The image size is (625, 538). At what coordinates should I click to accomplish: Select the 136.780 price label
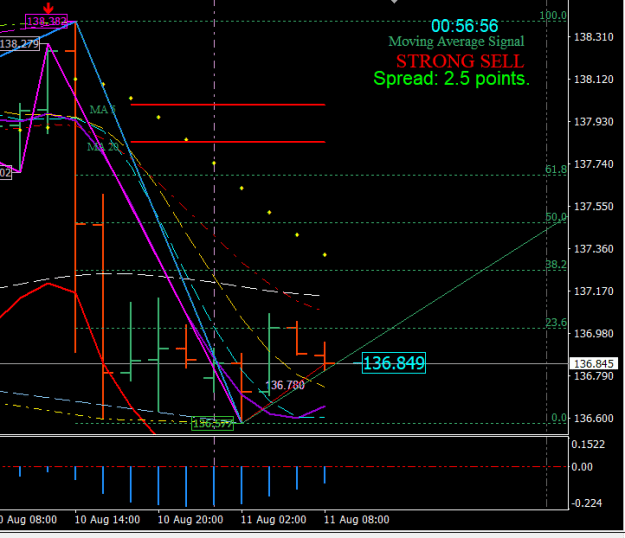point(285,385)
